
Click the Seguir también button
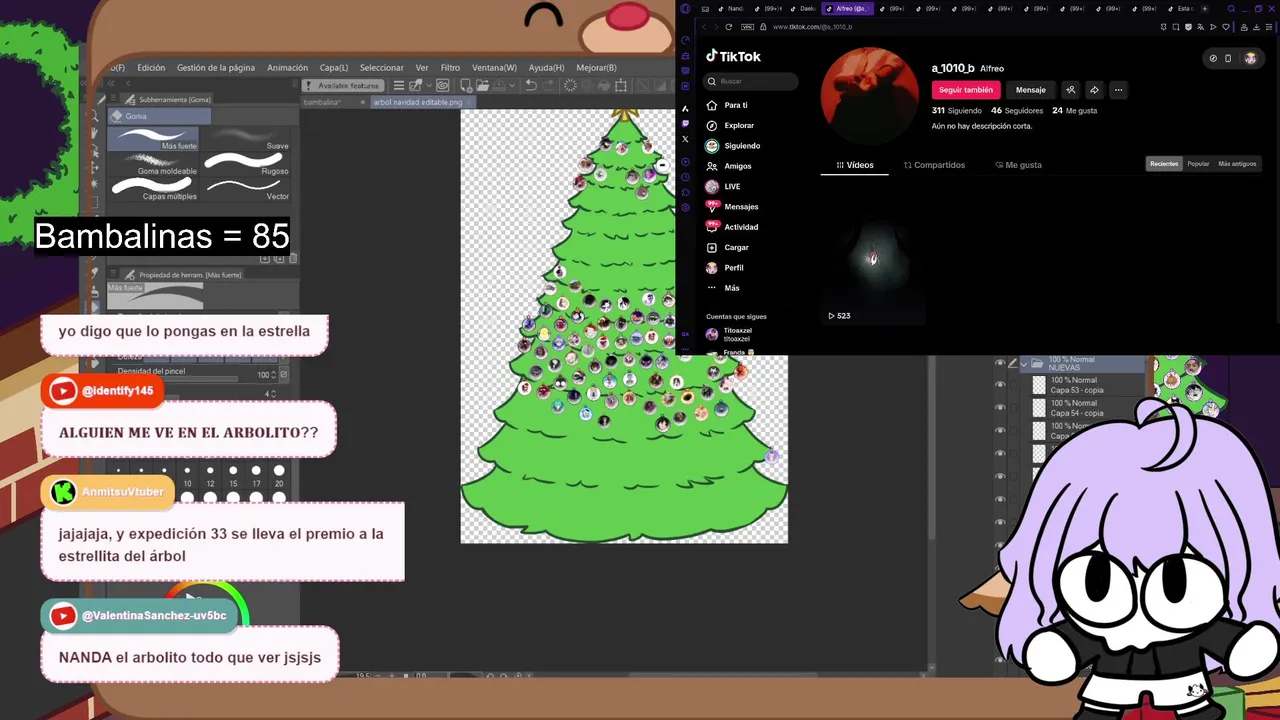[966, 90]
